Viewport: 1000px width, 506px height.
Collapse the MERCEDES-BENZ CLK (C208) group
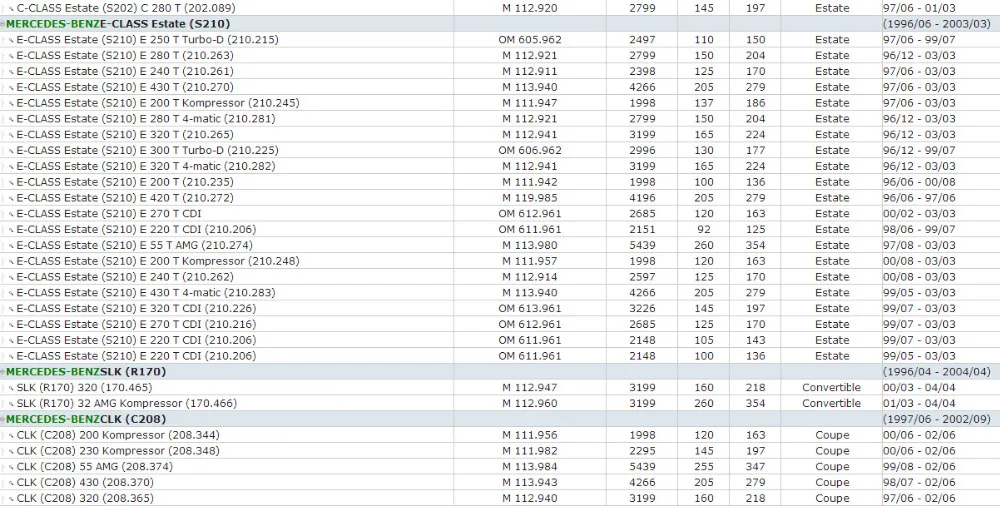[x=3, y=419]
